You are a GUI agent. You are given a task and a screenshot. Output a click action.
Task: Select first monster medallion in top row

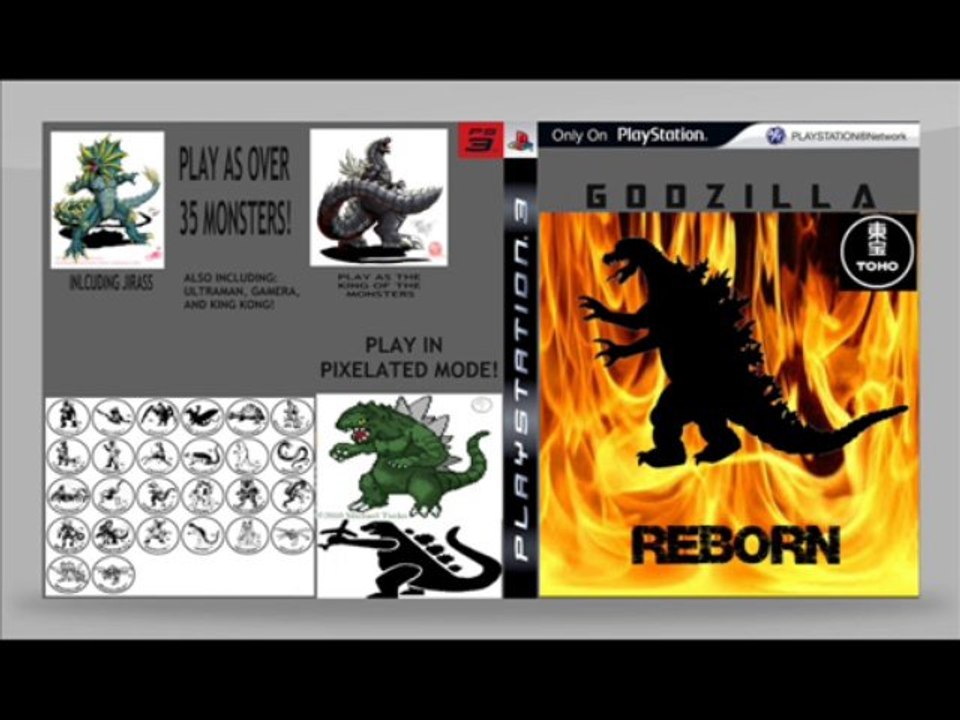coord(68,416)
